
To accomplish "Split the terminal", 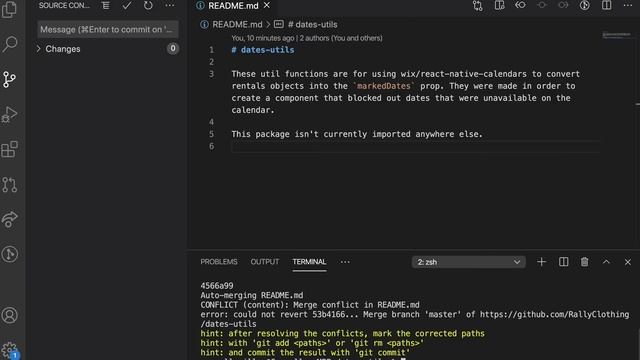I will (563, 262).
